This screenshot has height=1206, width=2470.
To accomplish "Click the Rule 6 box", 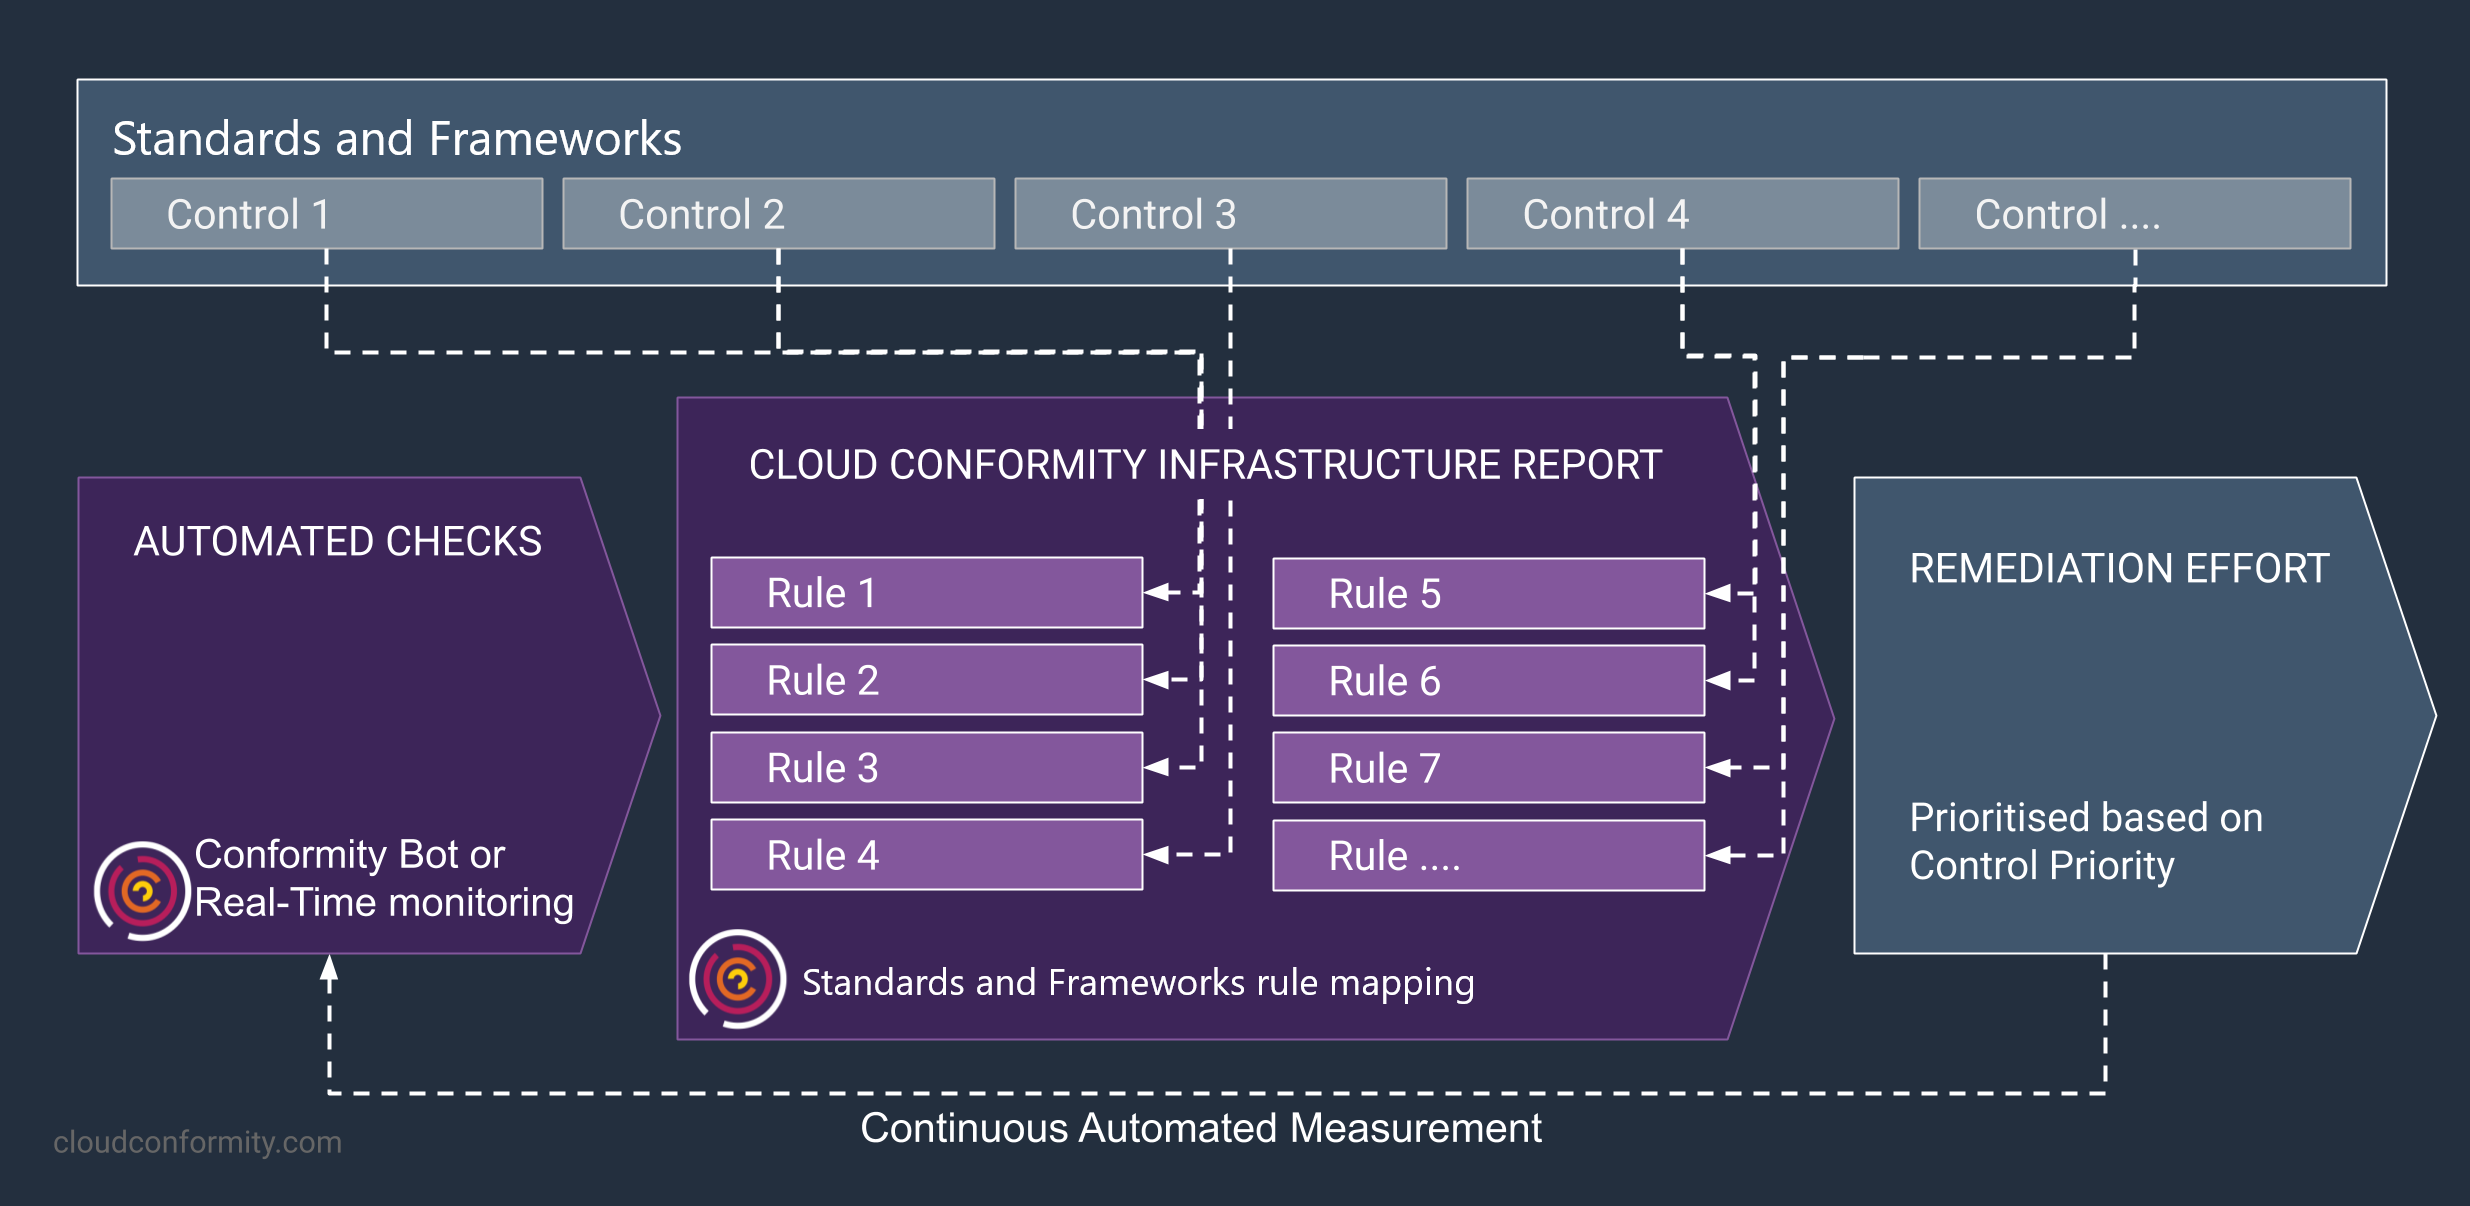I will coord(1489,681).
